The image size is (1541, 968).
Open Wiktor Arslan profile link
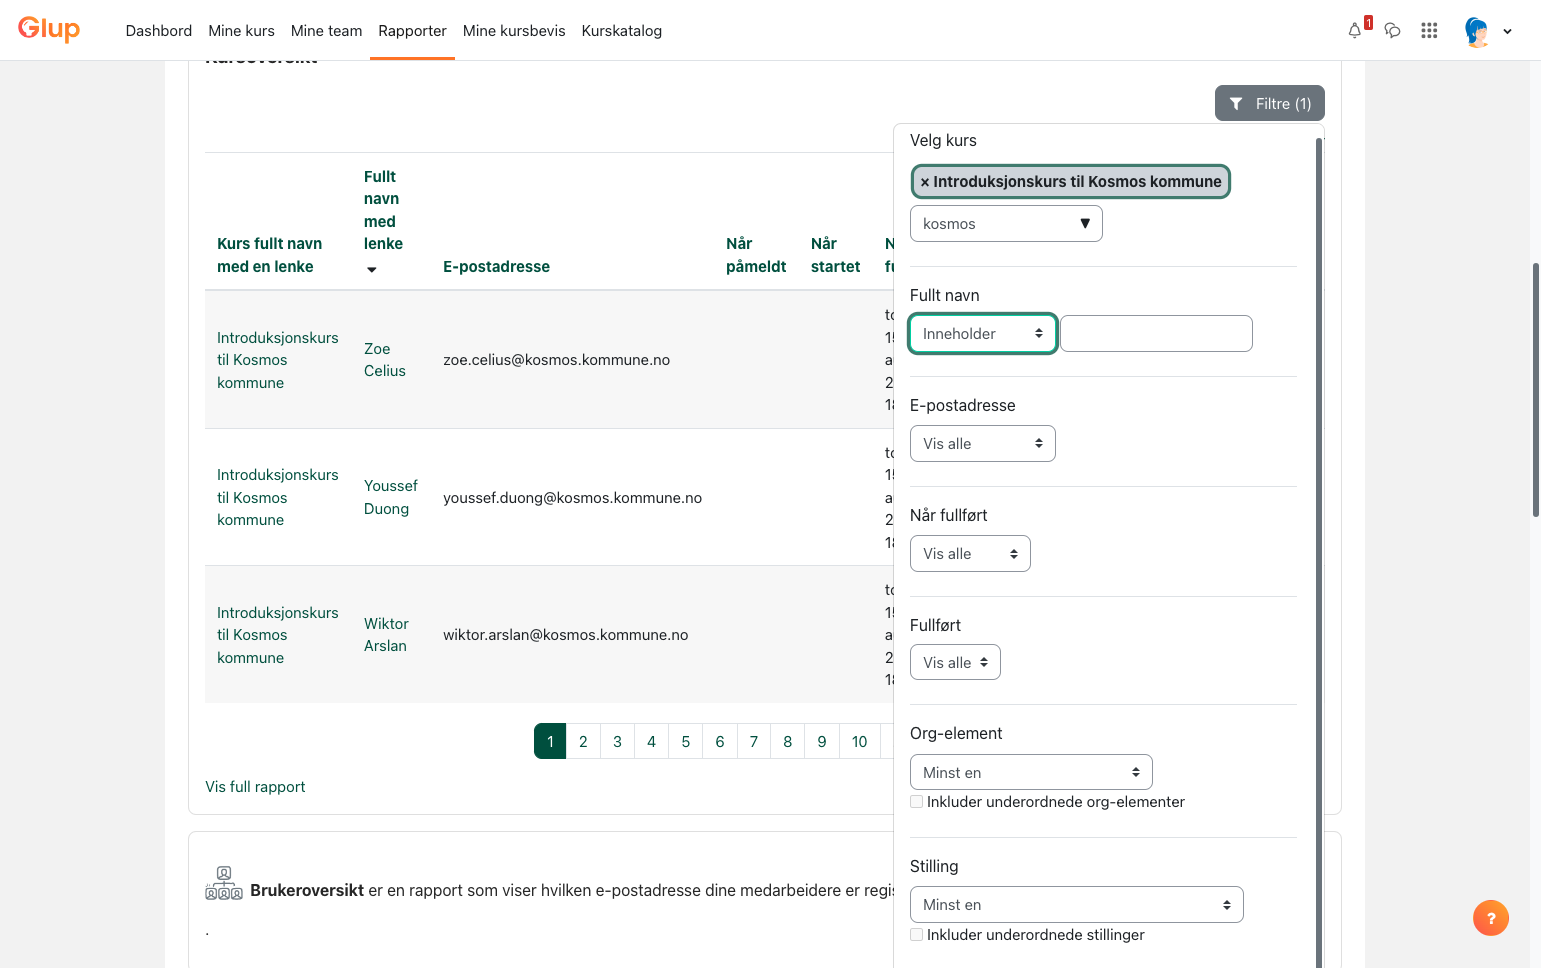386,635
